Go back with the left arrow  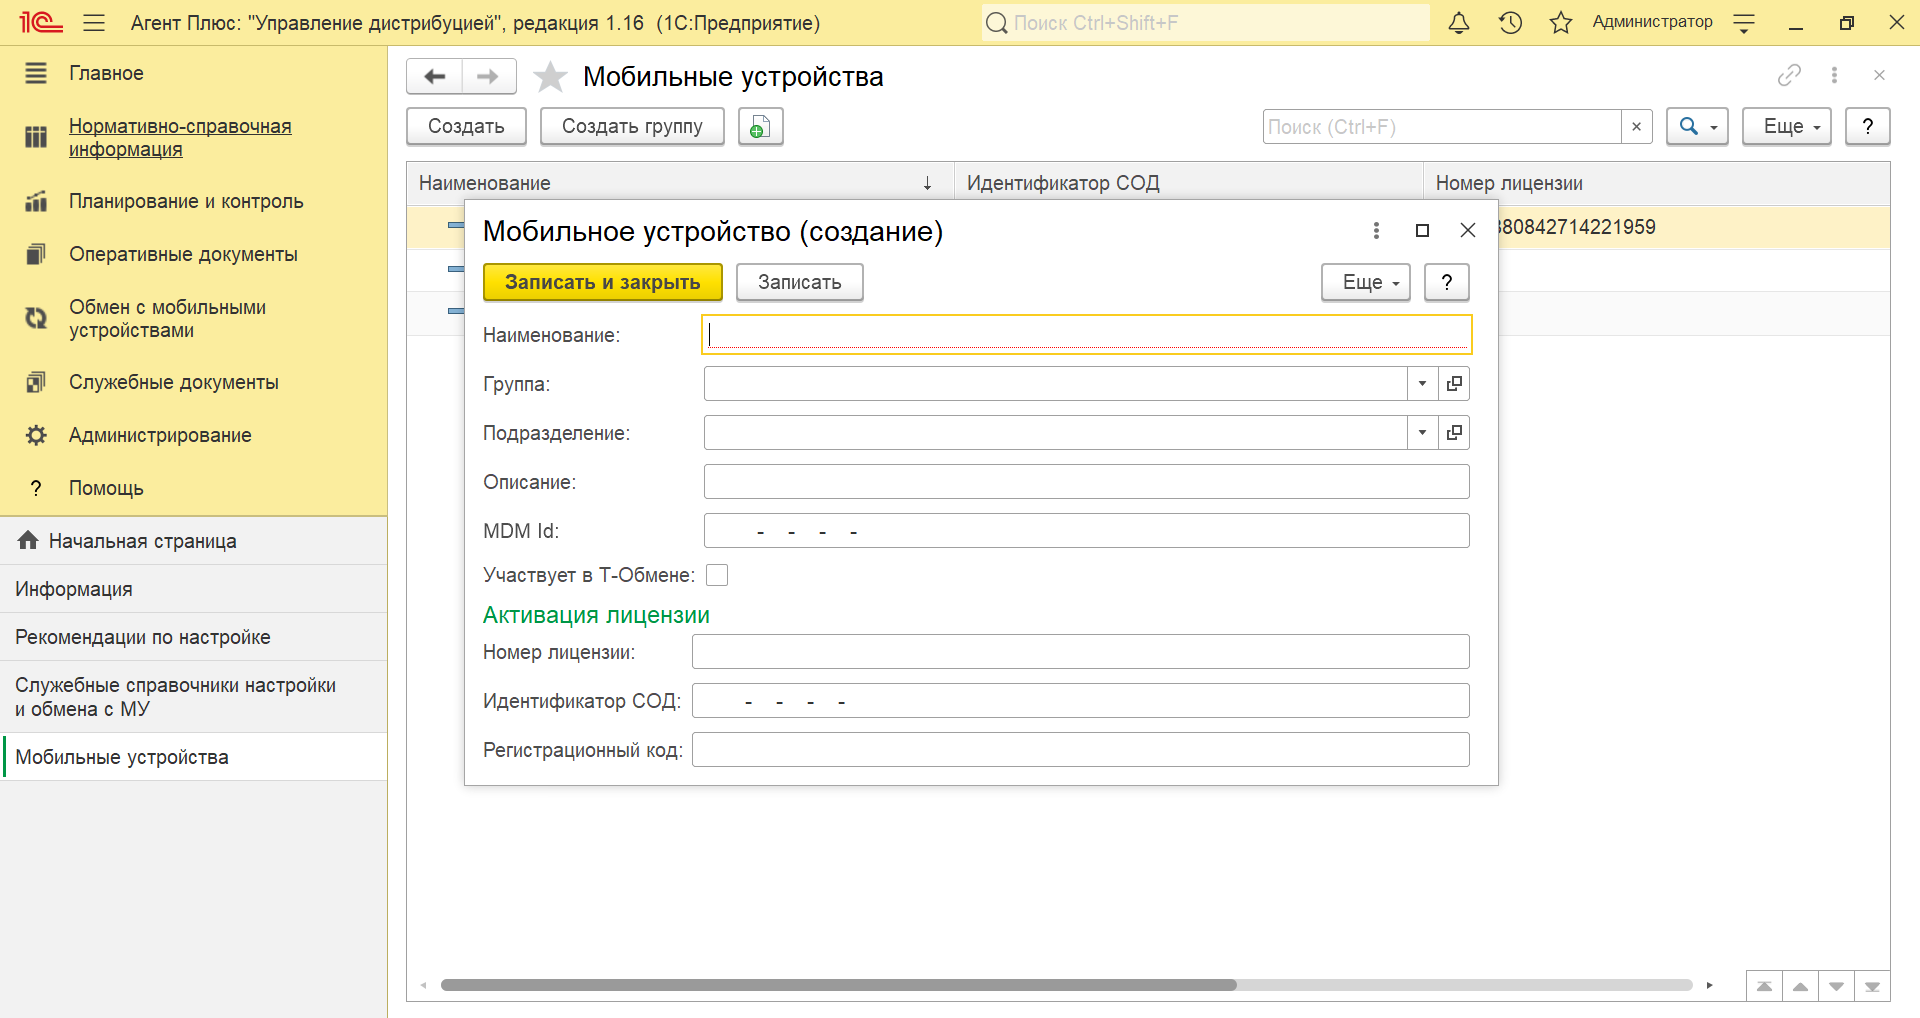click(x=435, y=76)
